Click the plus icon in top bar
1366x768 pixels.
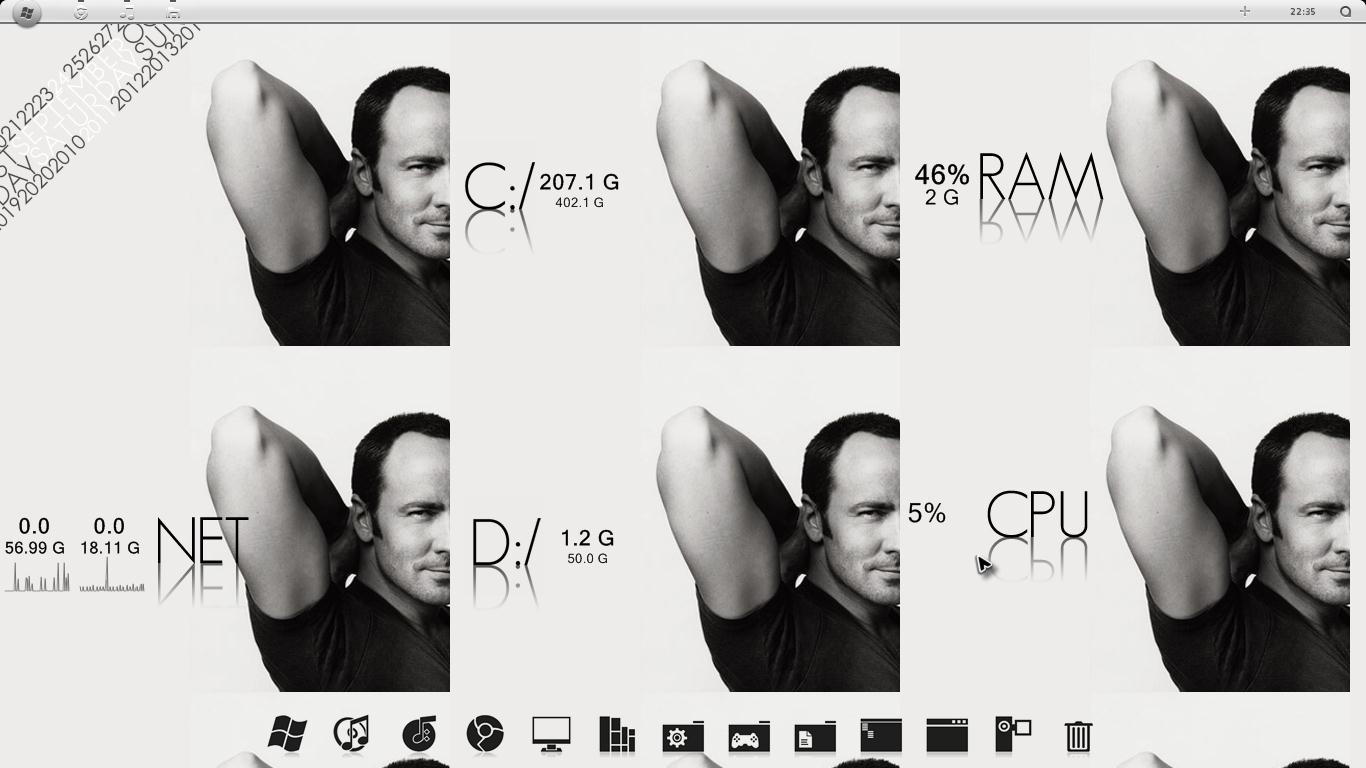[x=1245, y=11]
